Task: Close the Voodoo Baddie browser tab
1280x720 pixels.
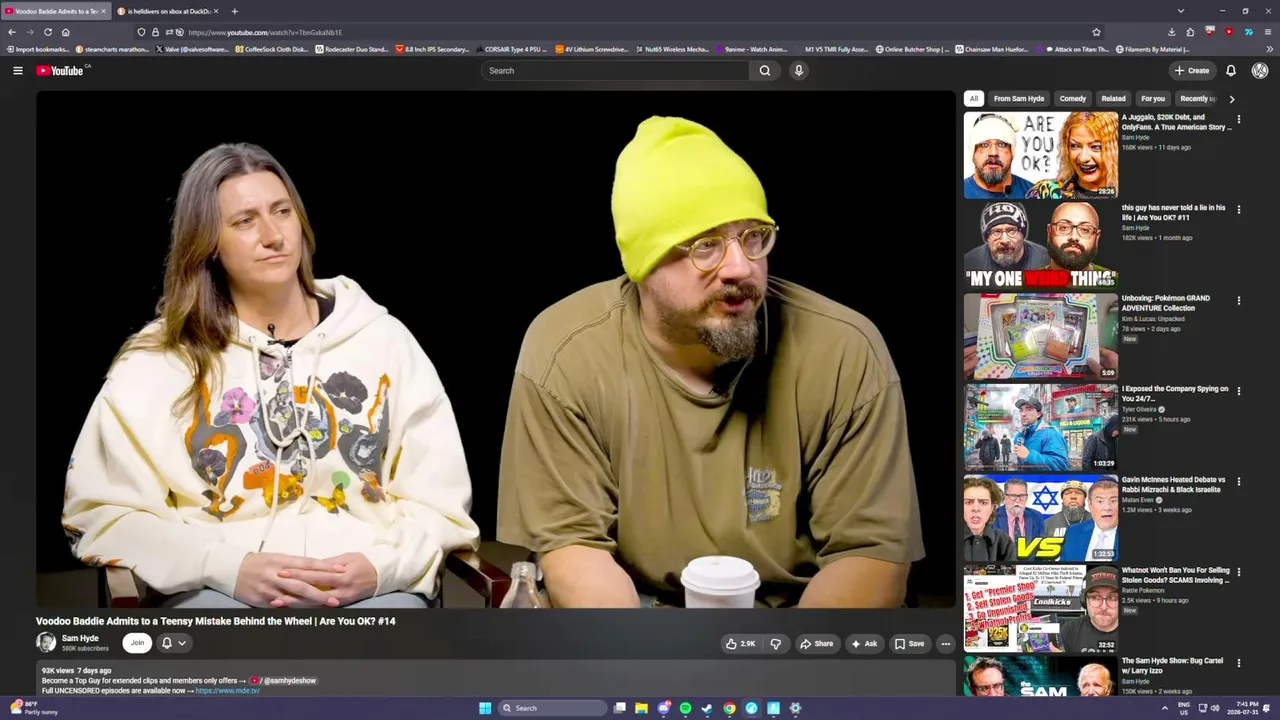Action: pyautogui.click(x=102, y=11)
